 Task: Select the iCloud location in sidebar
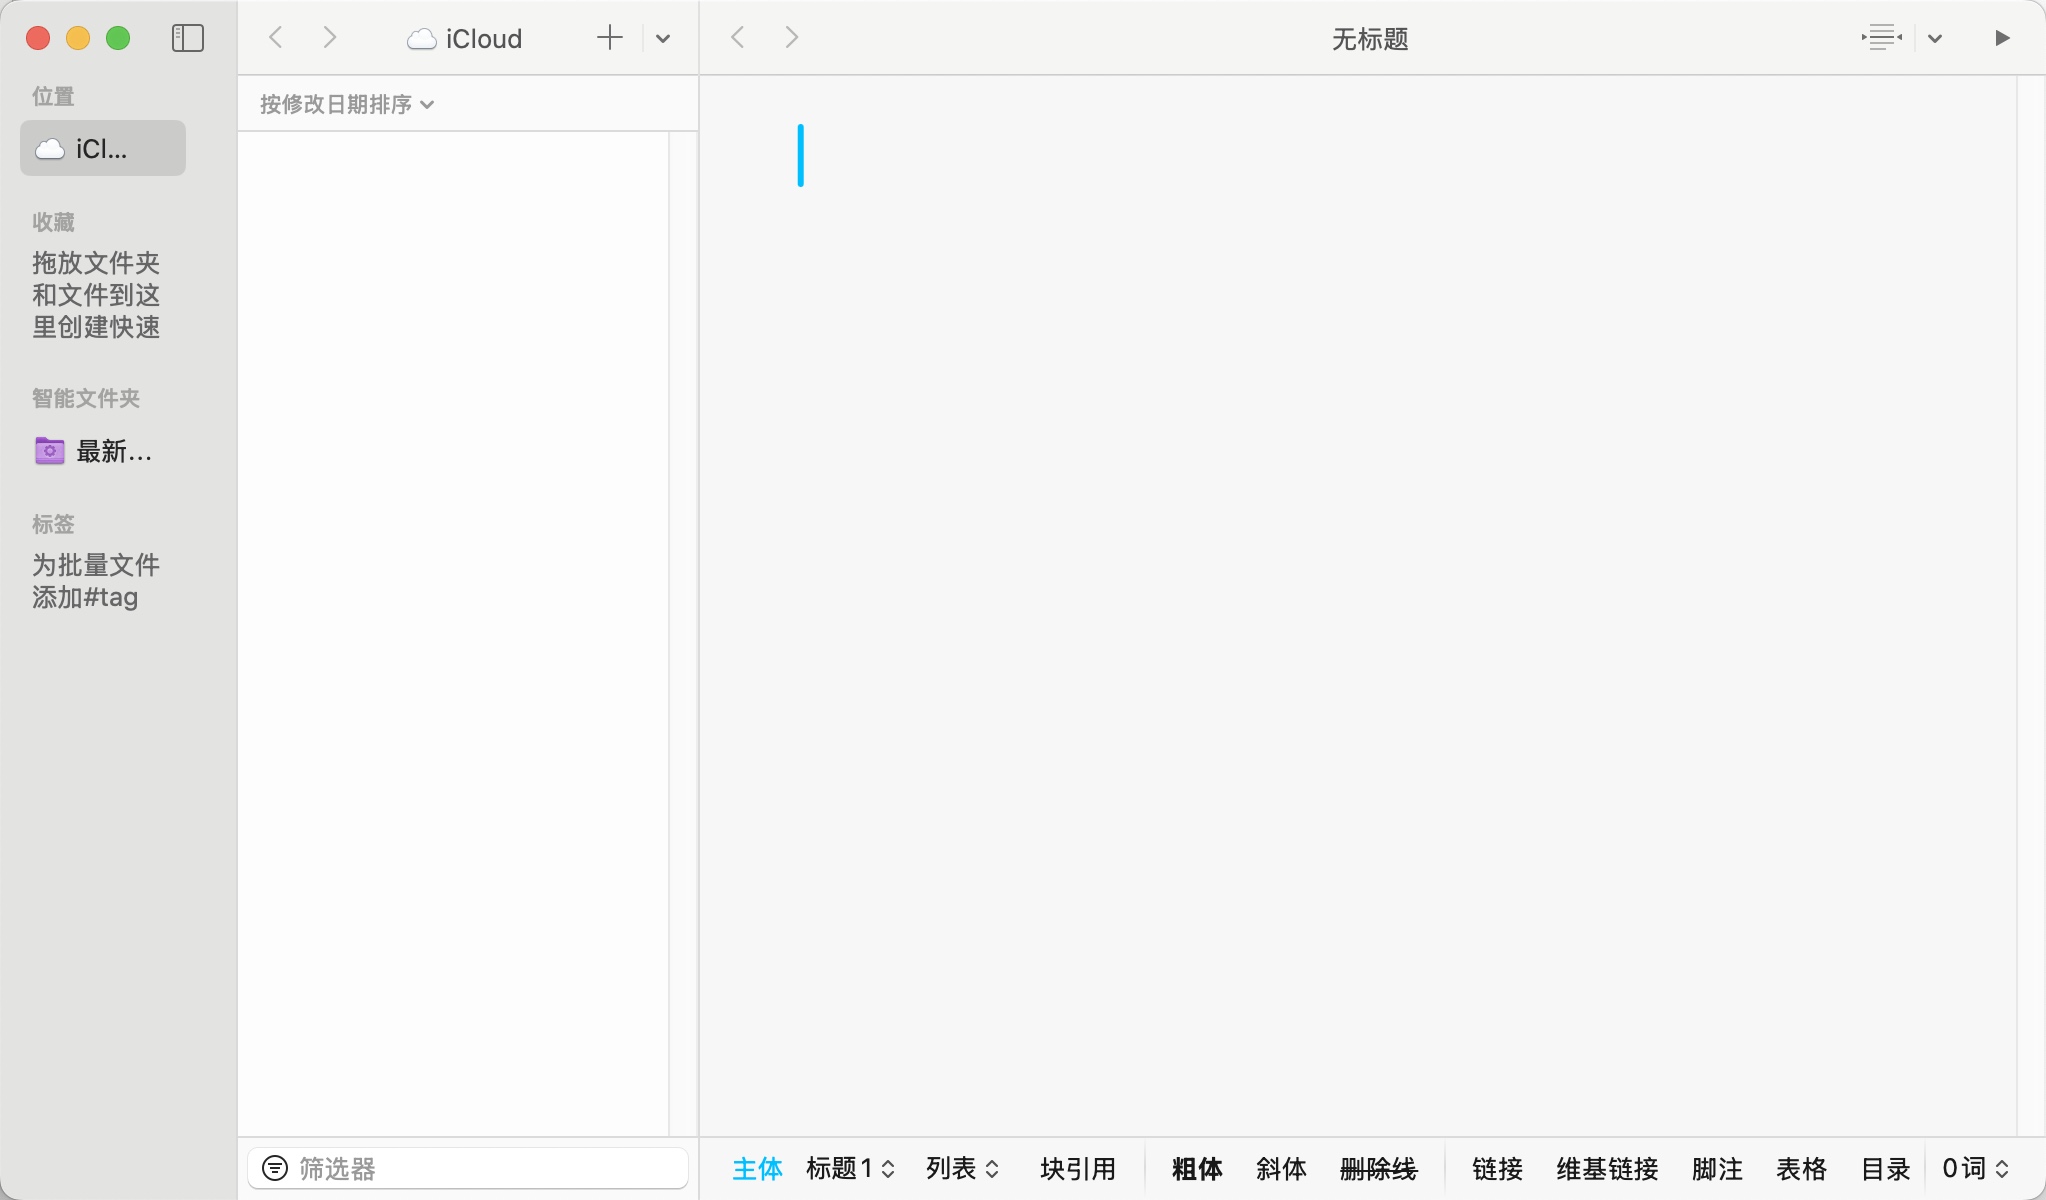pos(103,149)
